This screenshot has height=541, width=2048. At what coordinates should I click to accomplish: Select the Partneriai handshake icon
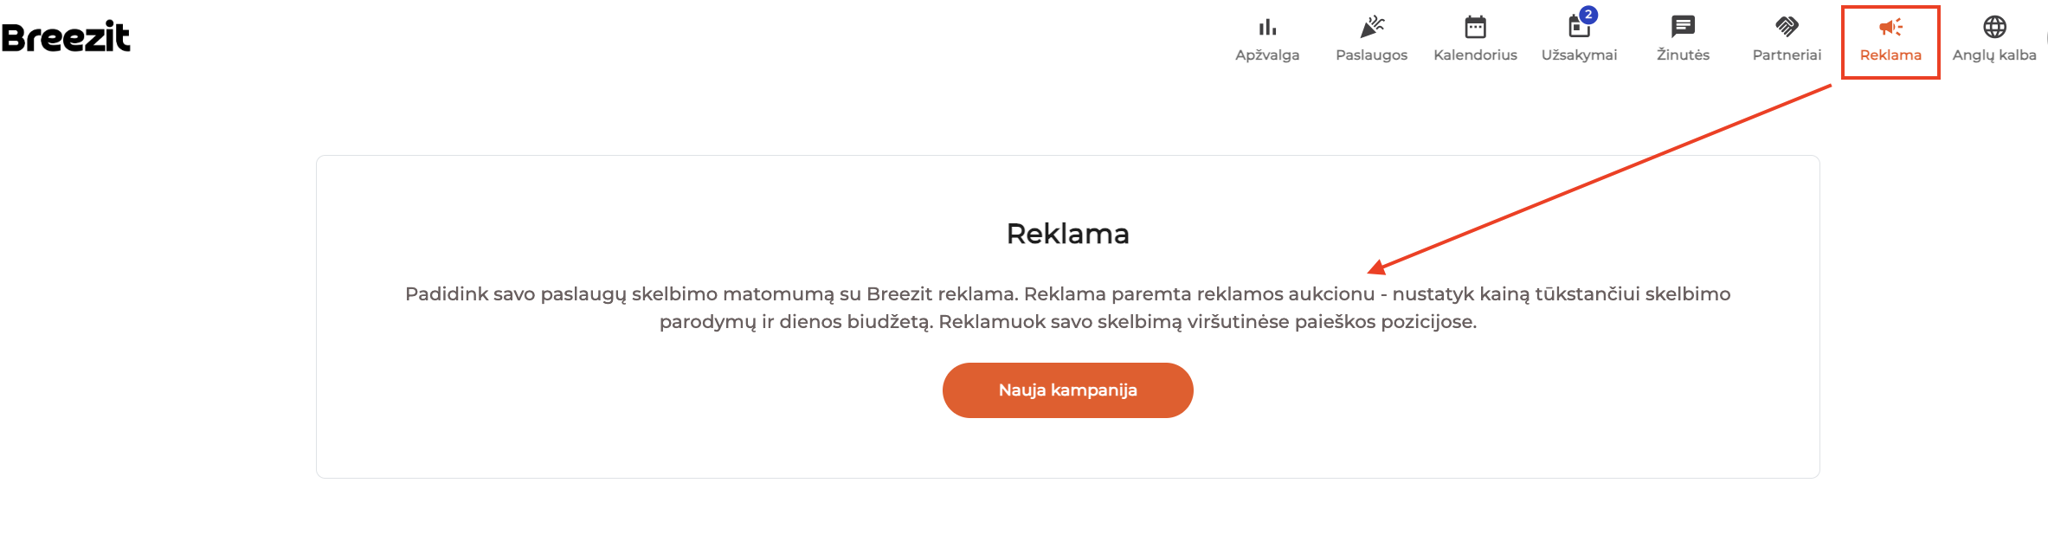1787,27
